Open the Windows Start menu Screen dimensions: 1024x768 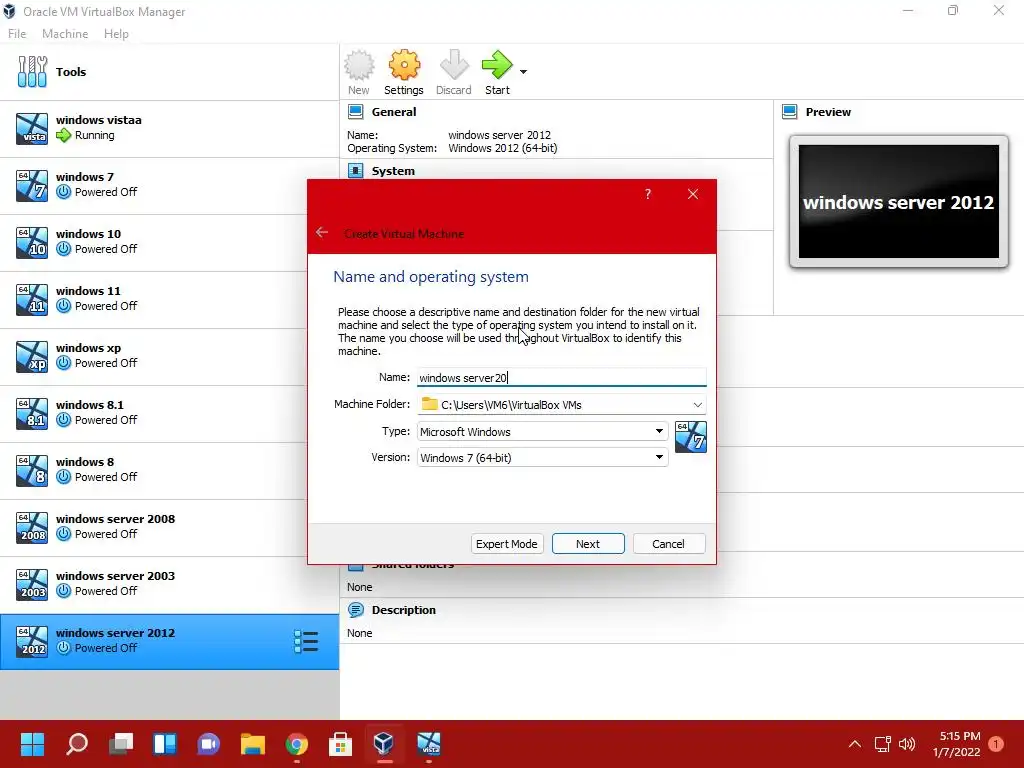(32, 744)
